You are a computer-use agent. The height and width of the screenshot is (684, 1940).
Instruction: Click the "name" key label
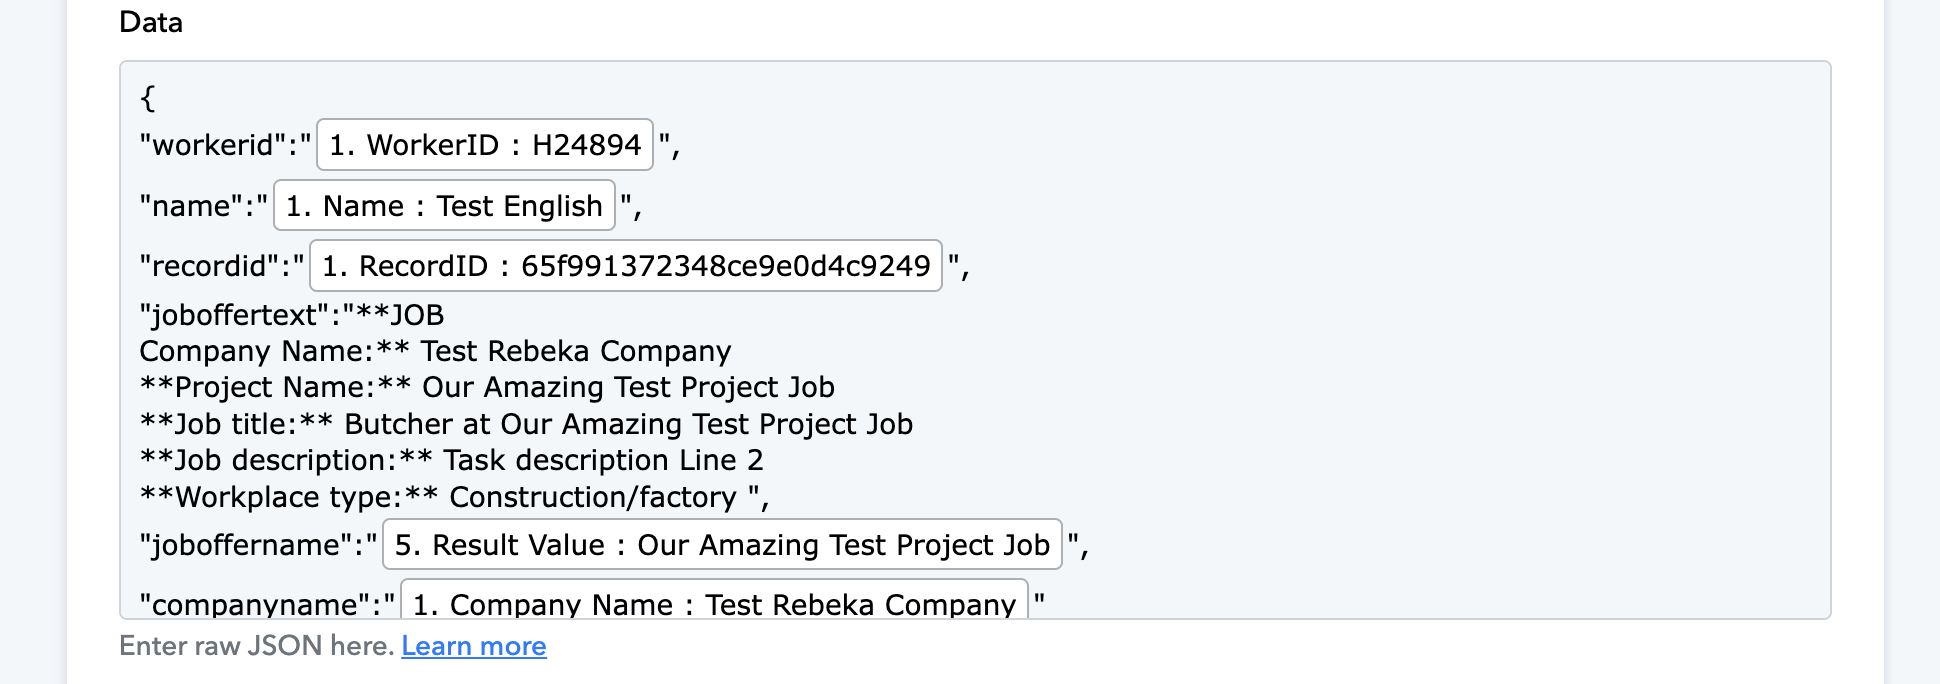tap(191, 206)
